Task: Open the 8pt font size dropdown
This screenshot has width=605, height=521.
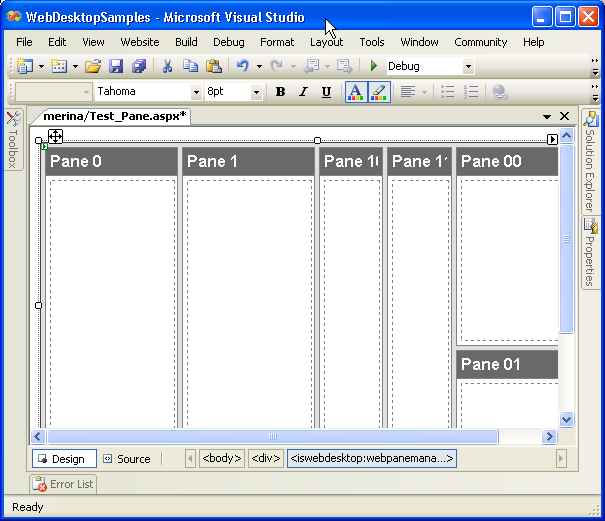Action: (256, 92)
